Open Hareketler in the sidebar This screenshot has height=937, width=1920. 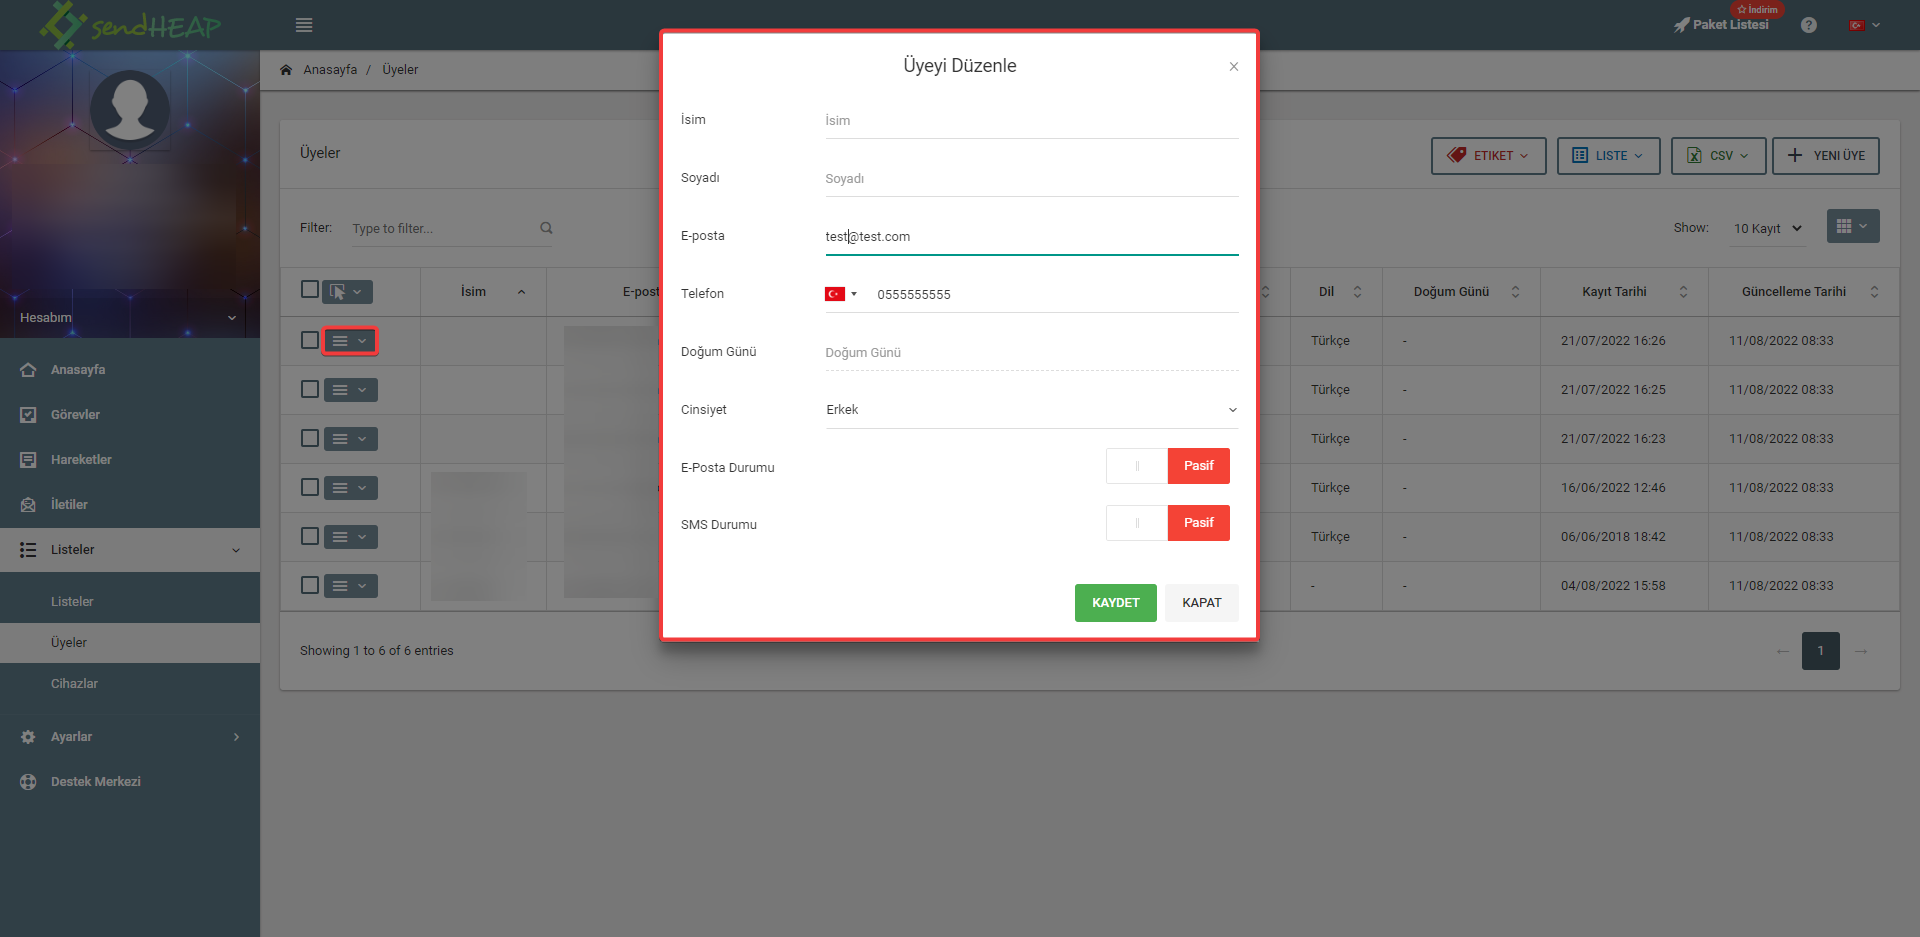pyautogui.click(x=130, y=460)
